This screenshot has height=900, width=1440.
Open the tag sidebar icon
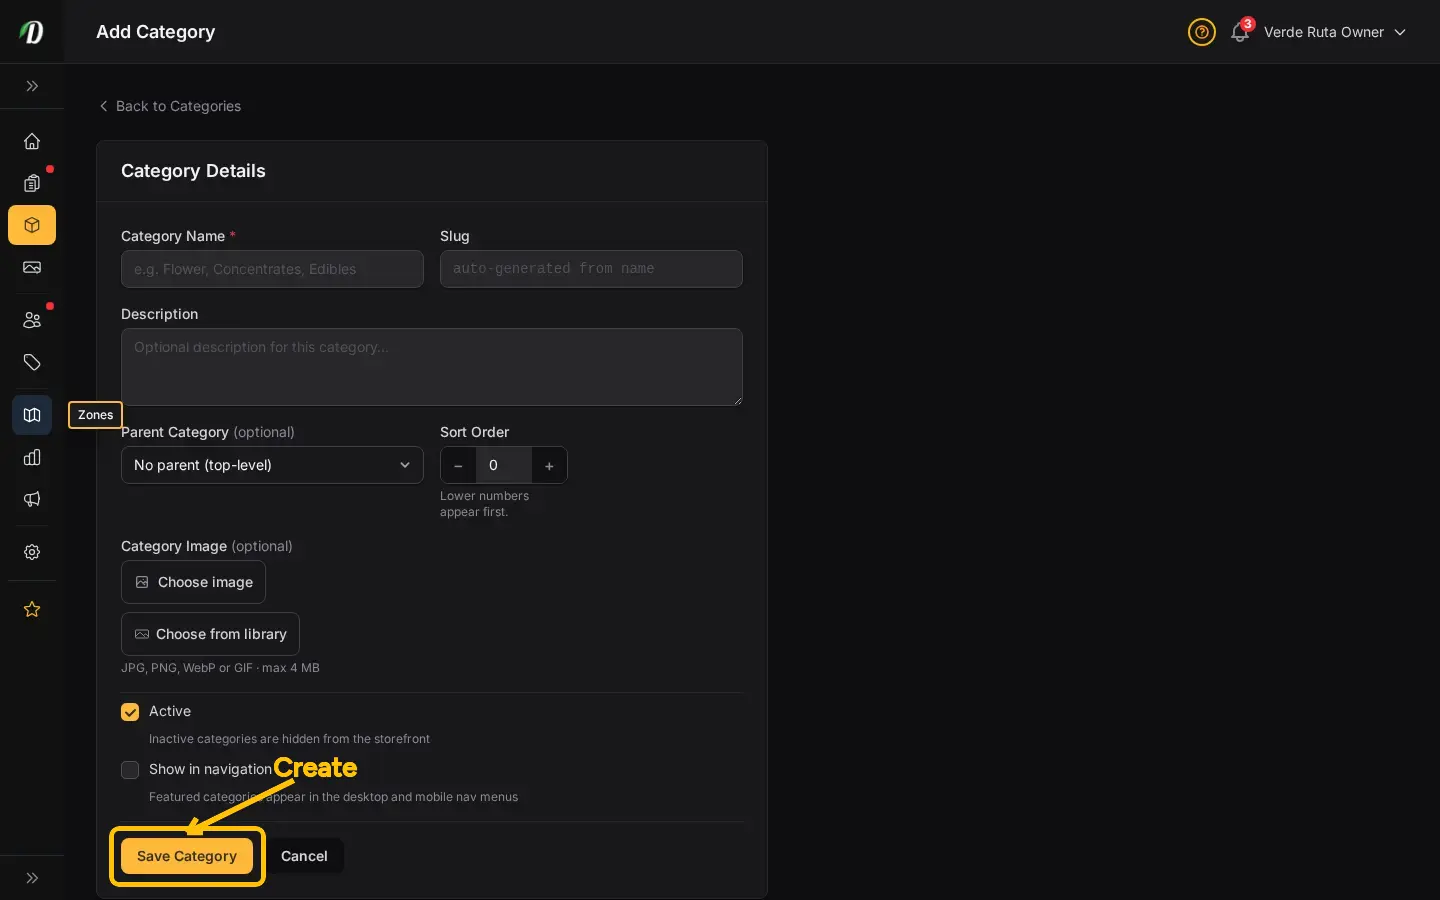coord(32,362)
